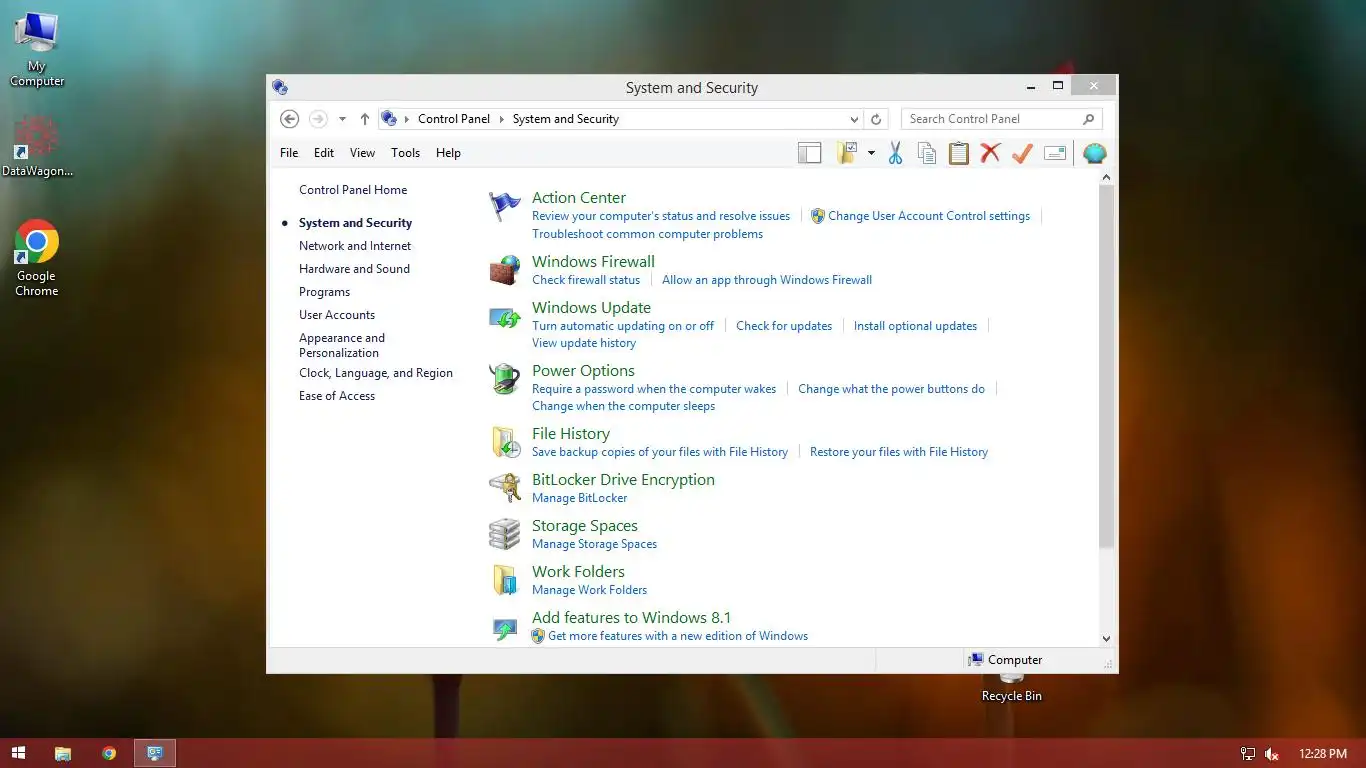
Task: Click Install optional updates link
Action: [915, 326]
